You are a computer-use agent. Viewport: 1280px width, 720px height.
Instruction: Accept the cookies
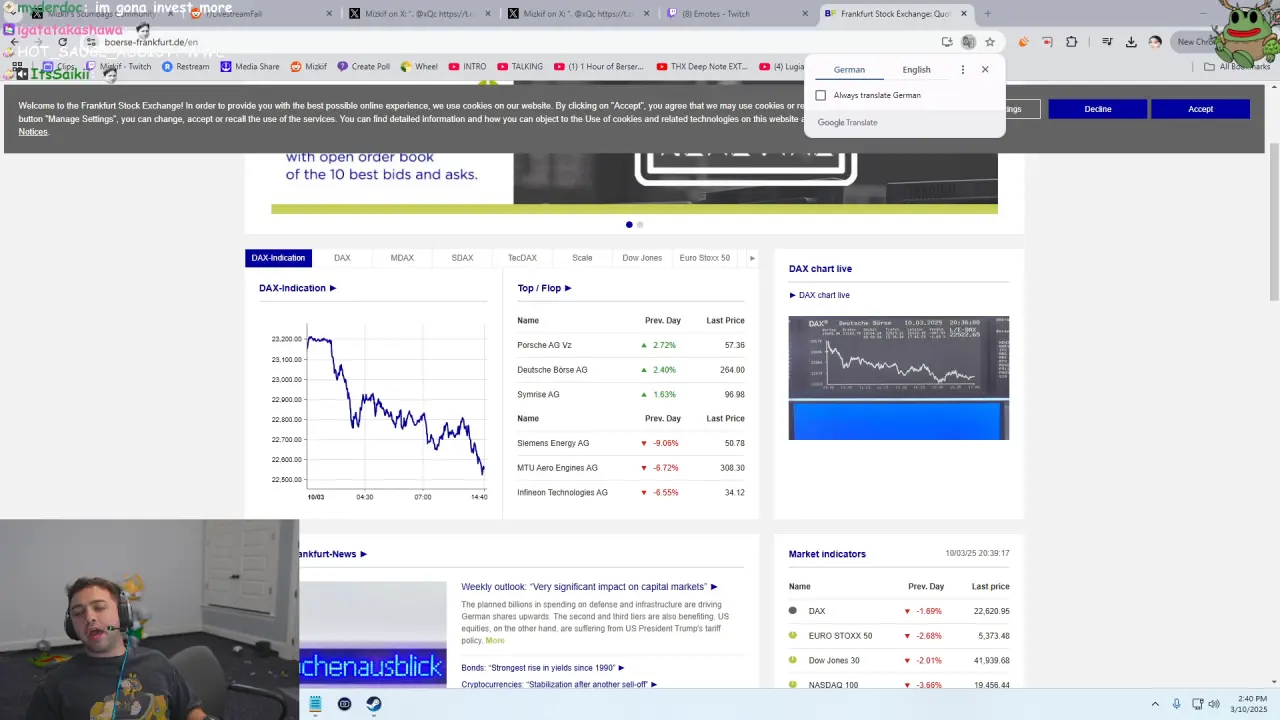[1200, 109]
